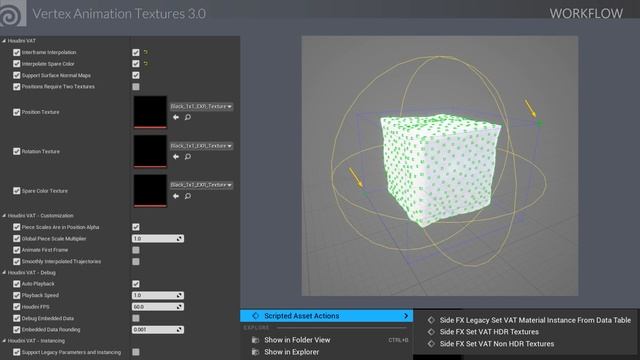Collapse Houdini VAT - Customization section
Image resolution: width=640 pixels, height=360 pixels.
[4, 216]
